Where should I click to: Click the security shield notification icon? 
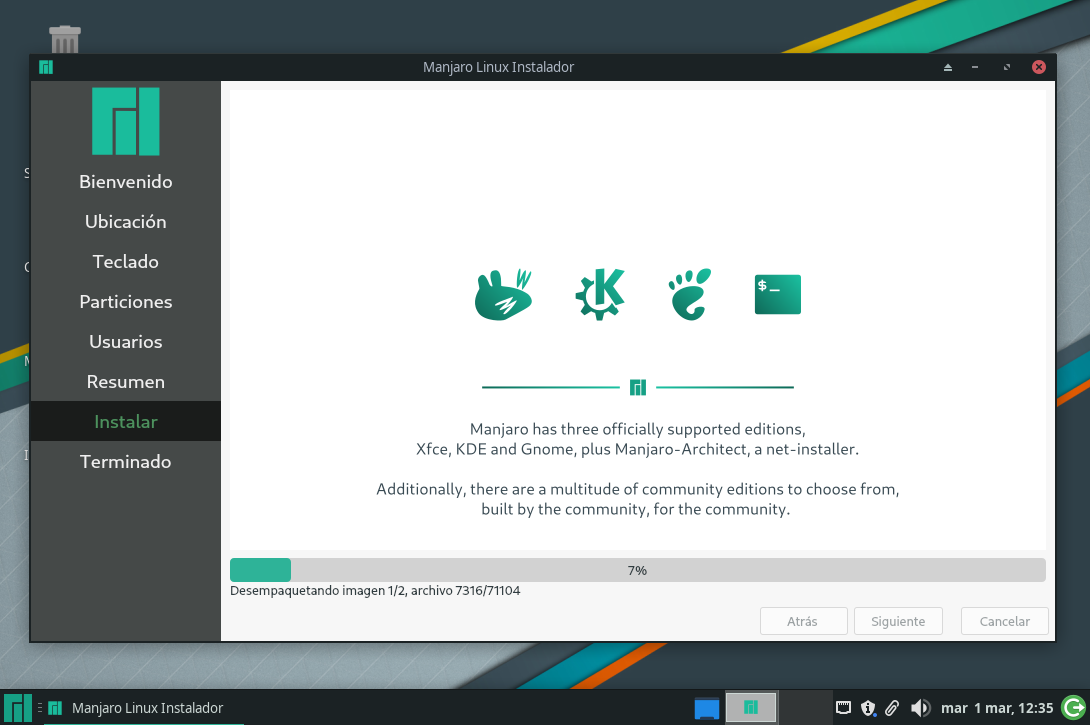[x=868, y=707]
